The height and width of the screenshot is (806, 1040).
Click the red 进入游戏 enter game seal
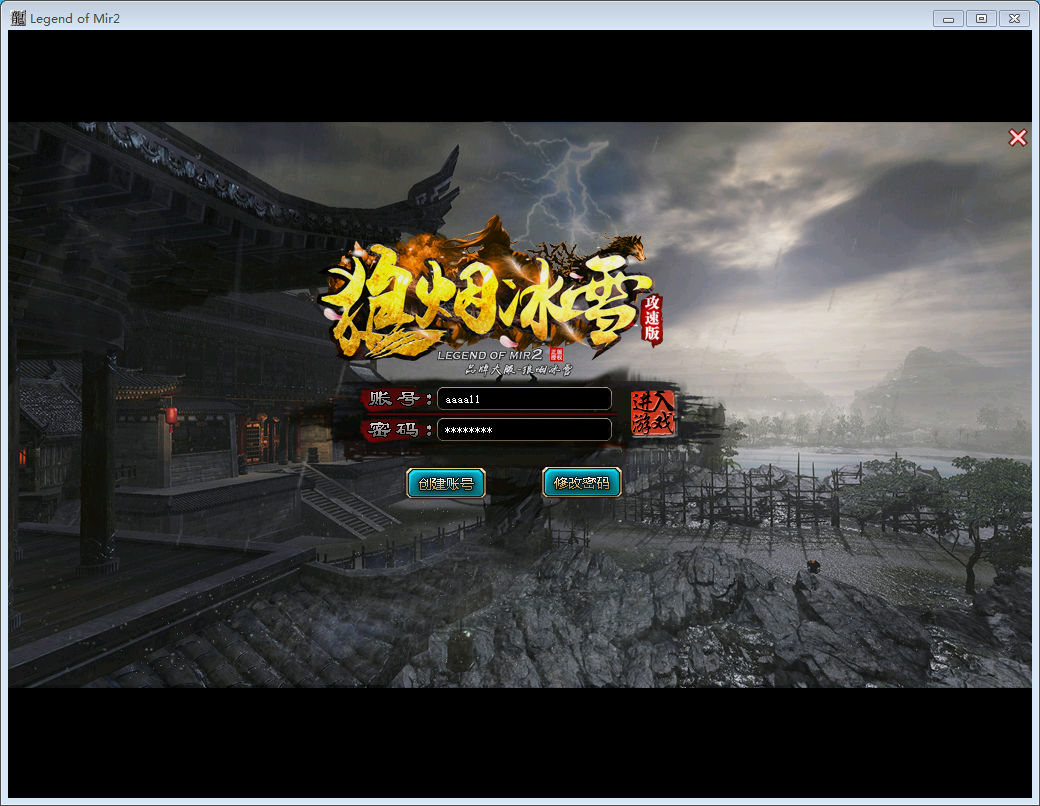[x=653, y=413]
